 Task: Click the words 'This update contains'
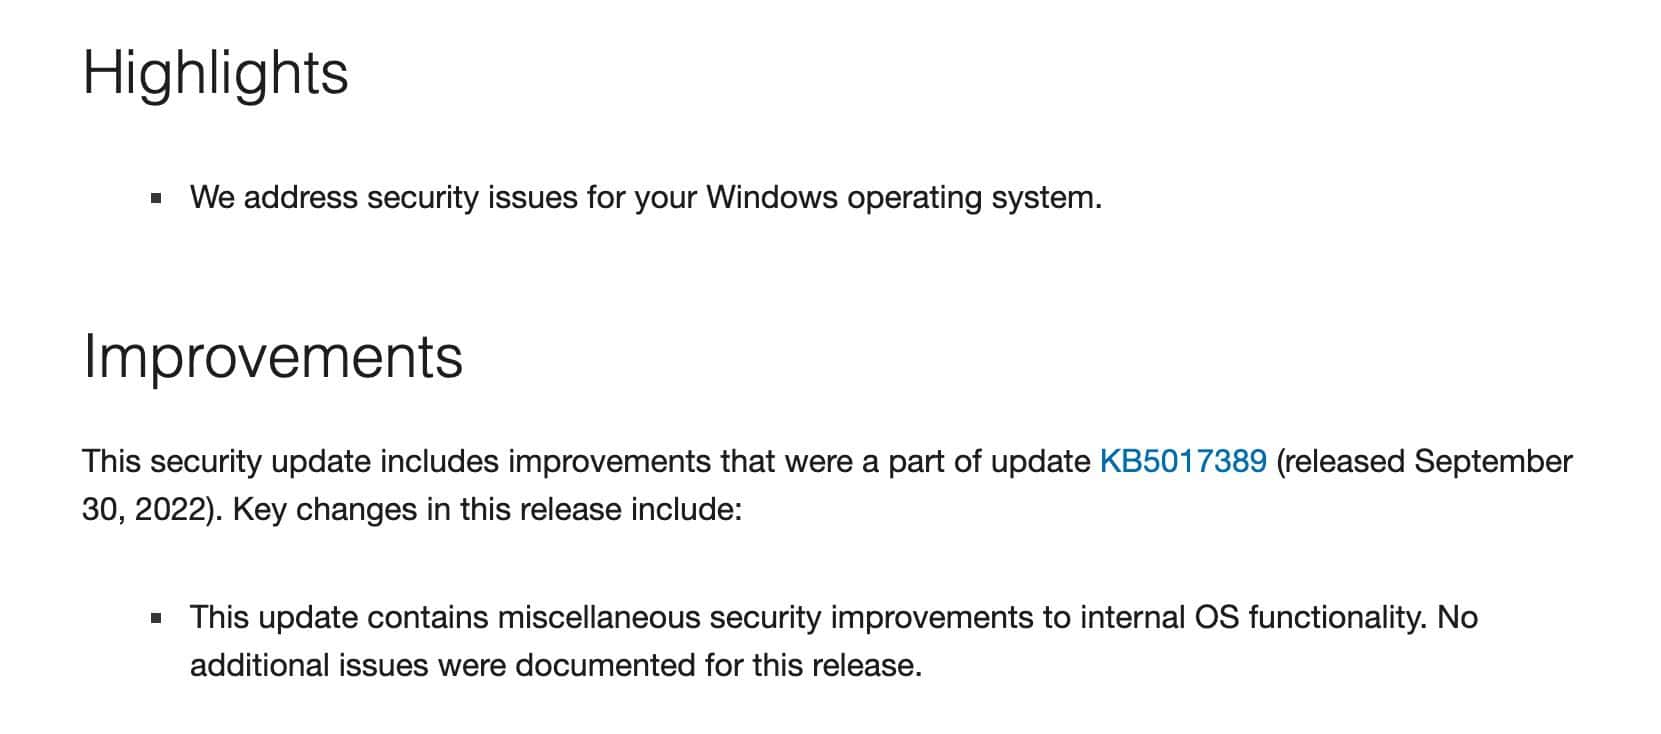click(x=340, y=617)
